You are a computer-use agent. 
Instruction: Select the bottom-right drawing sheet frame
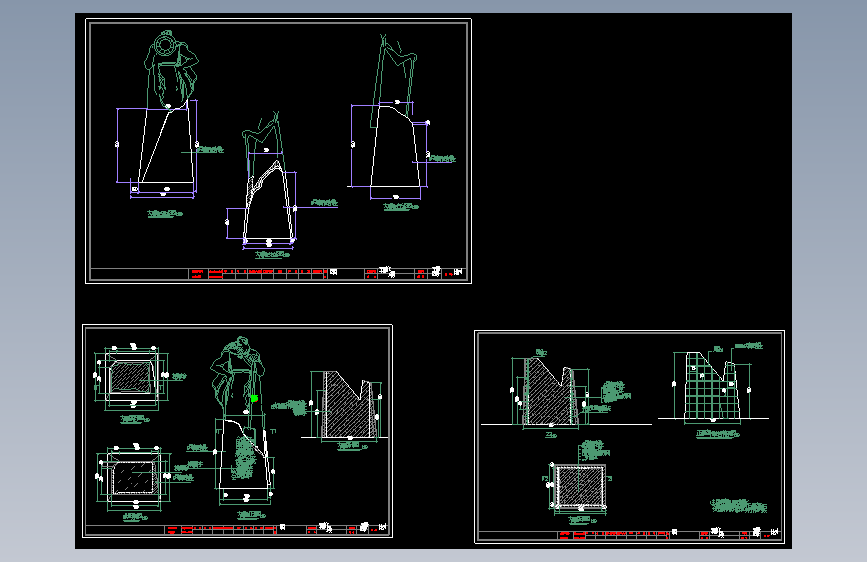[x=629, y=437]
